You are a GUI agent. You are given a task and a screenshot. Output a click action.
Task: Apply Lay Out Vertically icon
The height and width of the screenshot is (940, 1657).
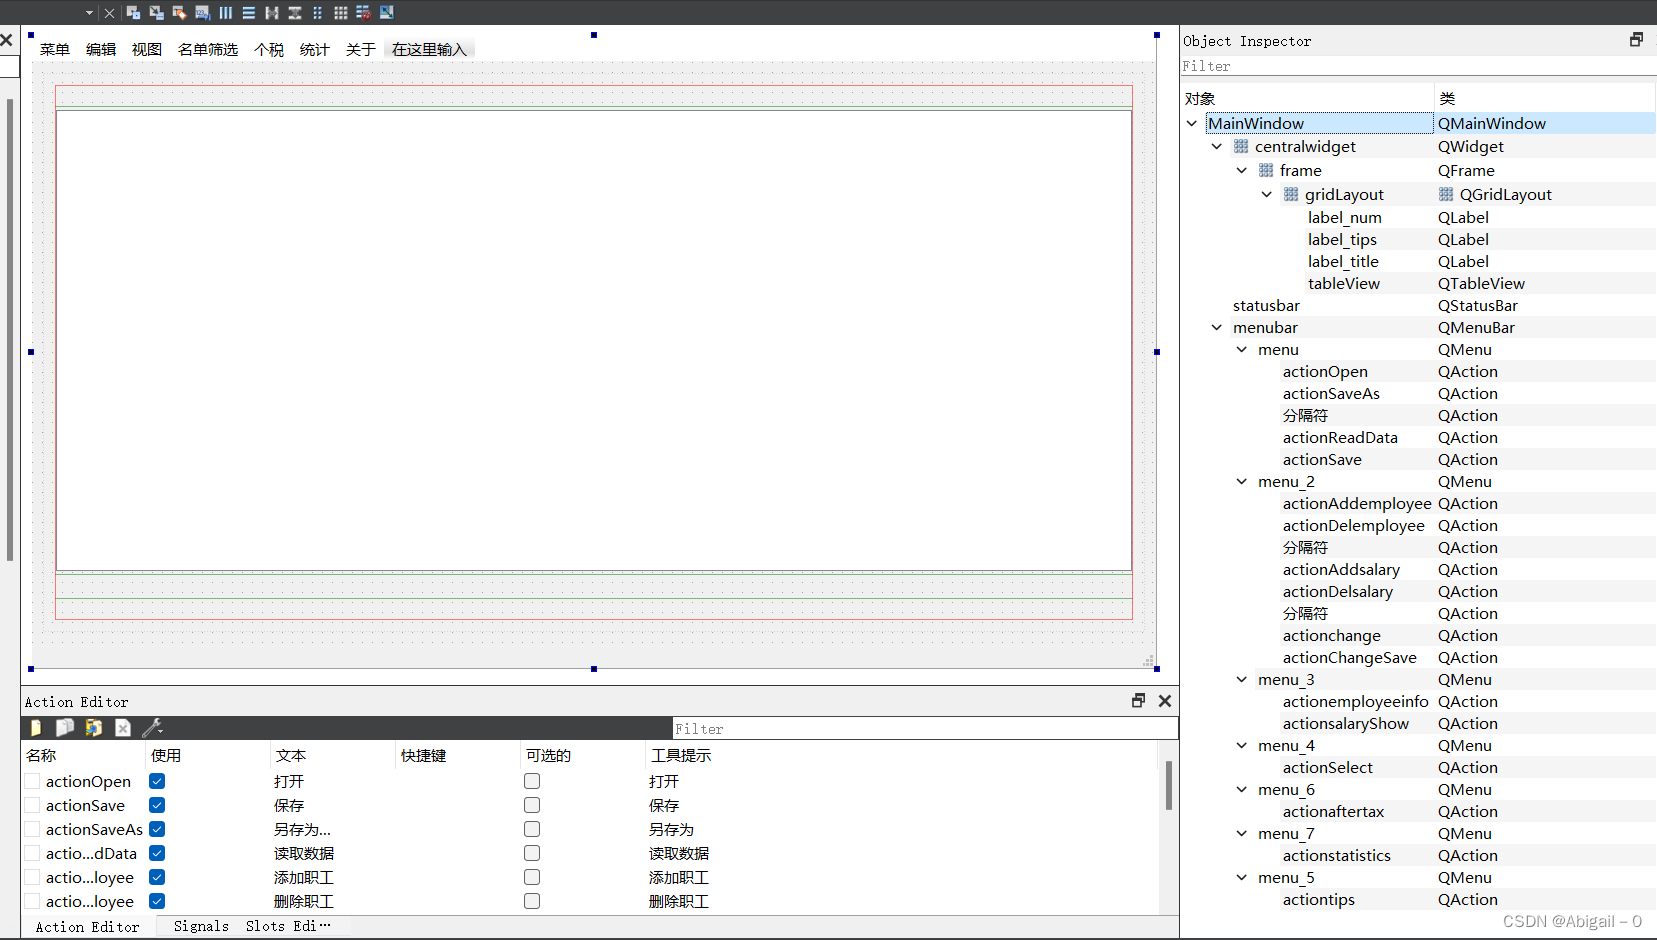tap(248, 13)
